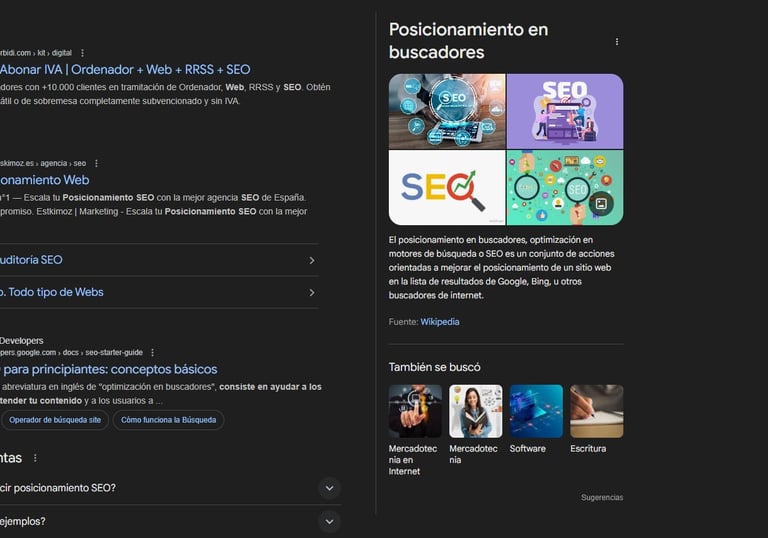Screen dimensions: 768x538
Task: Click the Sugerencias feedback link
Action: (x=602, y=497)
